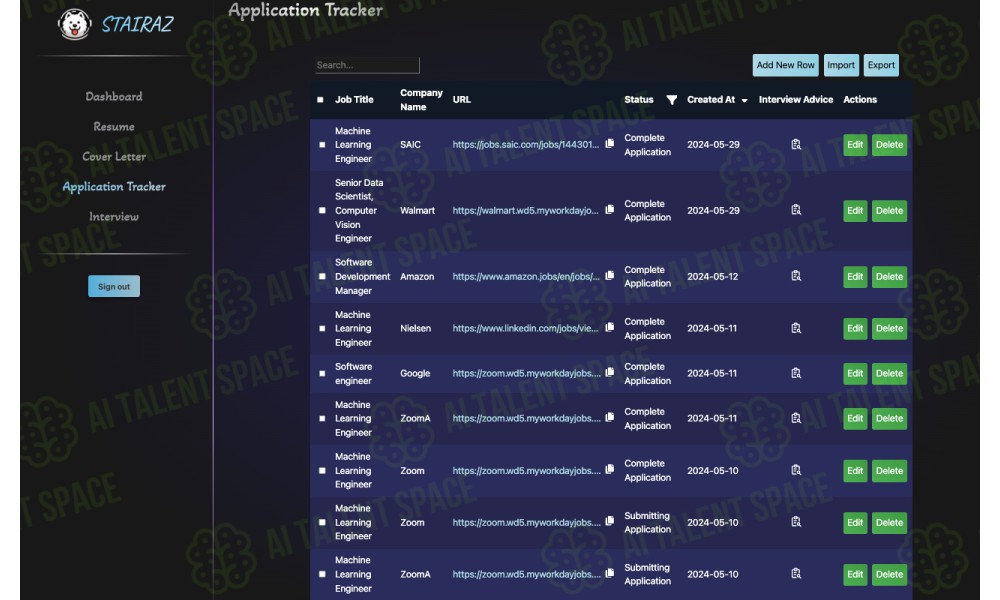Select the Amazon row checkbox

tap(322, 277)
